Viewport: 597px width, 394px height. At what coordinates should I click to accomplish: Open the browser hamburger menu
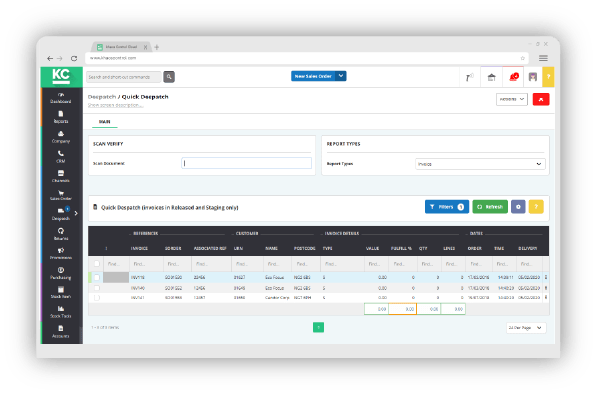tap(543, 58)
